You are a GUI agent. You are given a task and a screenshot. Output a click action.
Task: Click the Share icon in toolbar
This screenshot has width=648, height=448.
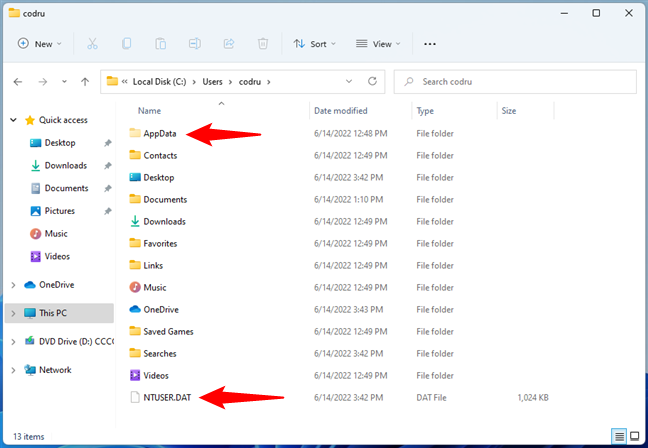click(229, 43)
